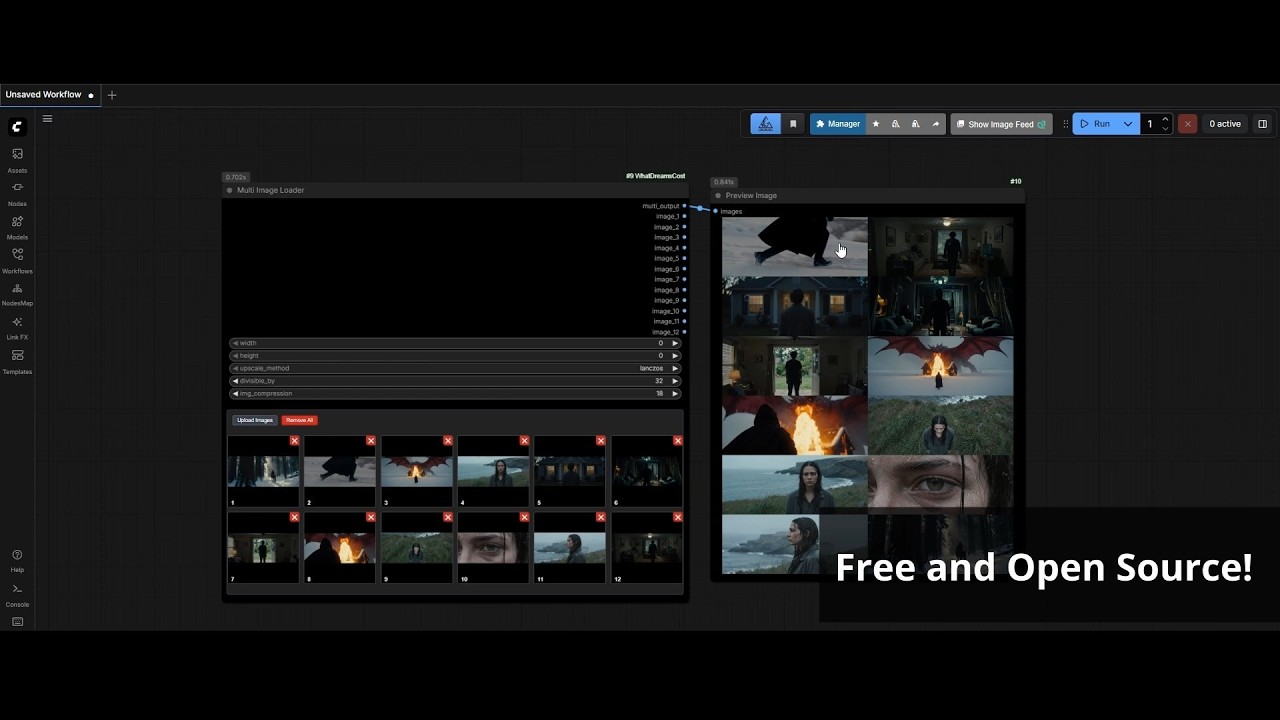Image resolution: width=1280 pixels, height=720 pixels.
Task: Click the keyboard shortcuts icon at sidebar bottom
Action: pyautogui.click(x=17, y=621)
